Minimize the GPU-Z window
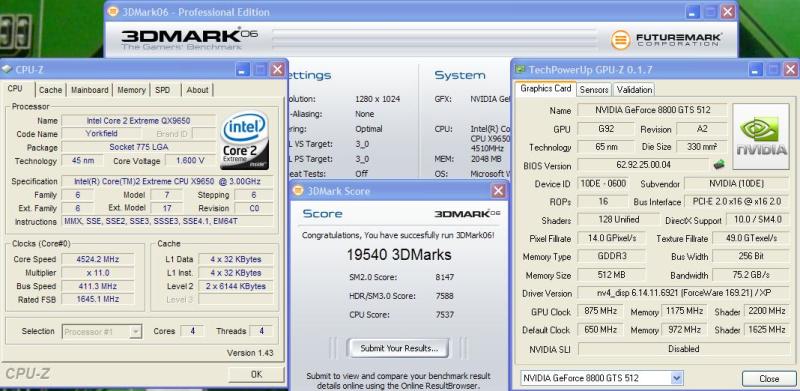Viewport: 800px width, 391px height. click(757, 69)
